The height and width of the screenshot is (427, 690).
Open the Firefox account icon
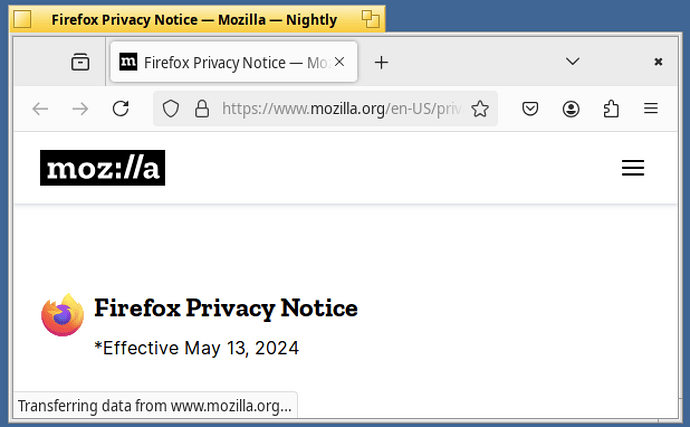coord(571,109)
